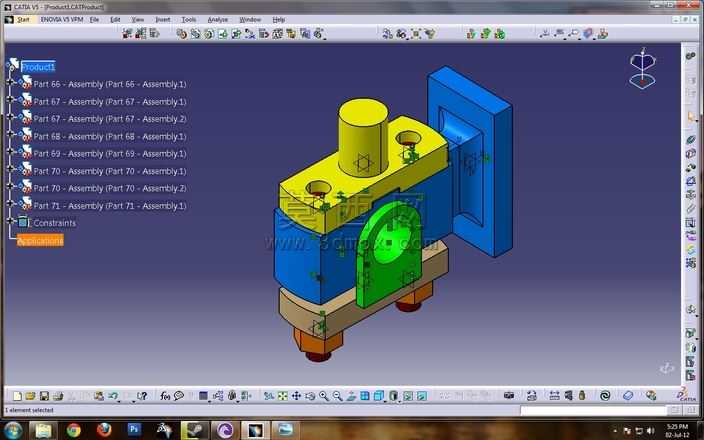Expand Part 70 - Assembly.2 tree node
Viewport: 704px width, 440px height.
9,186
